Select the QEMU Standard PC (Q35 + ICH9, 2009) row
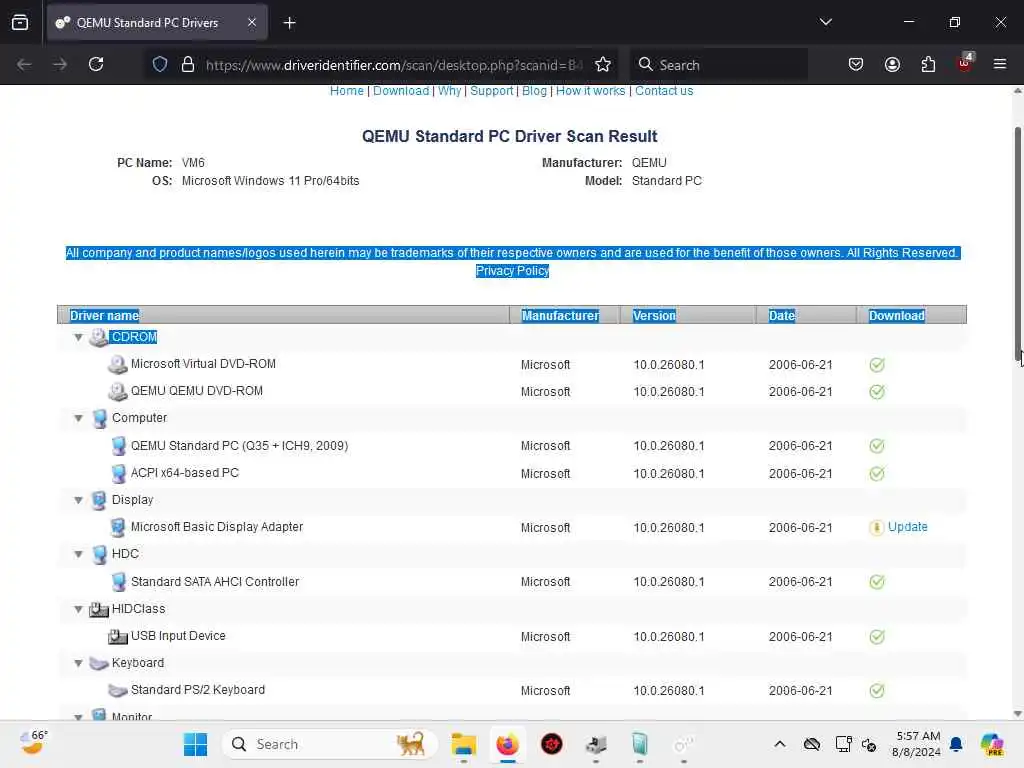 click(511, 446)
